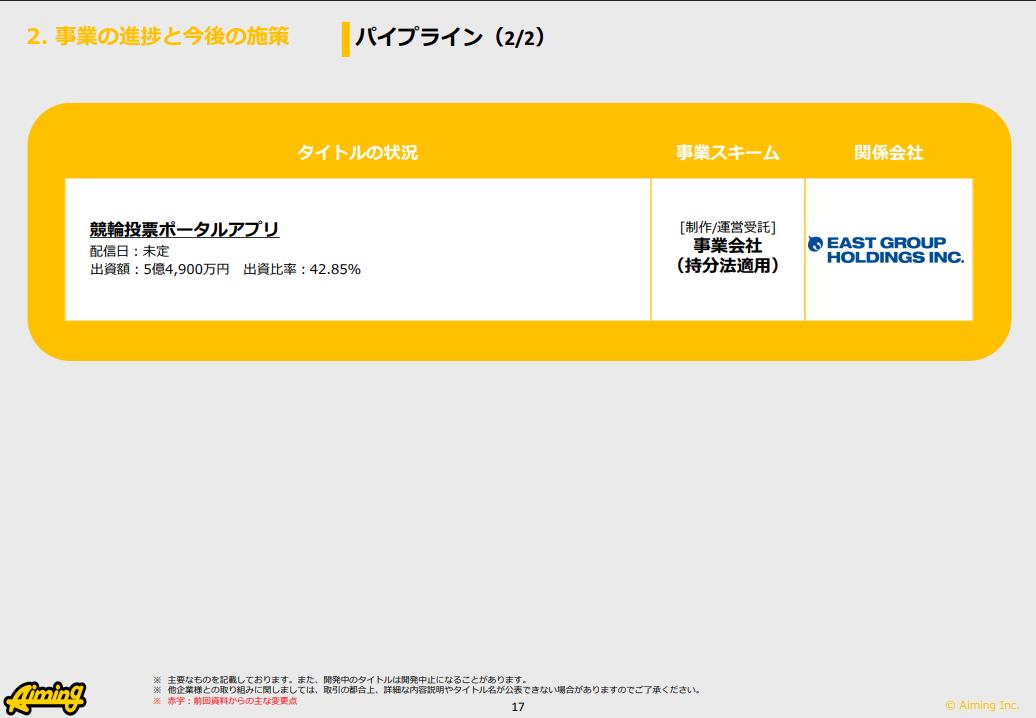Select the 関係会社 column header

[x=888, y=153]
